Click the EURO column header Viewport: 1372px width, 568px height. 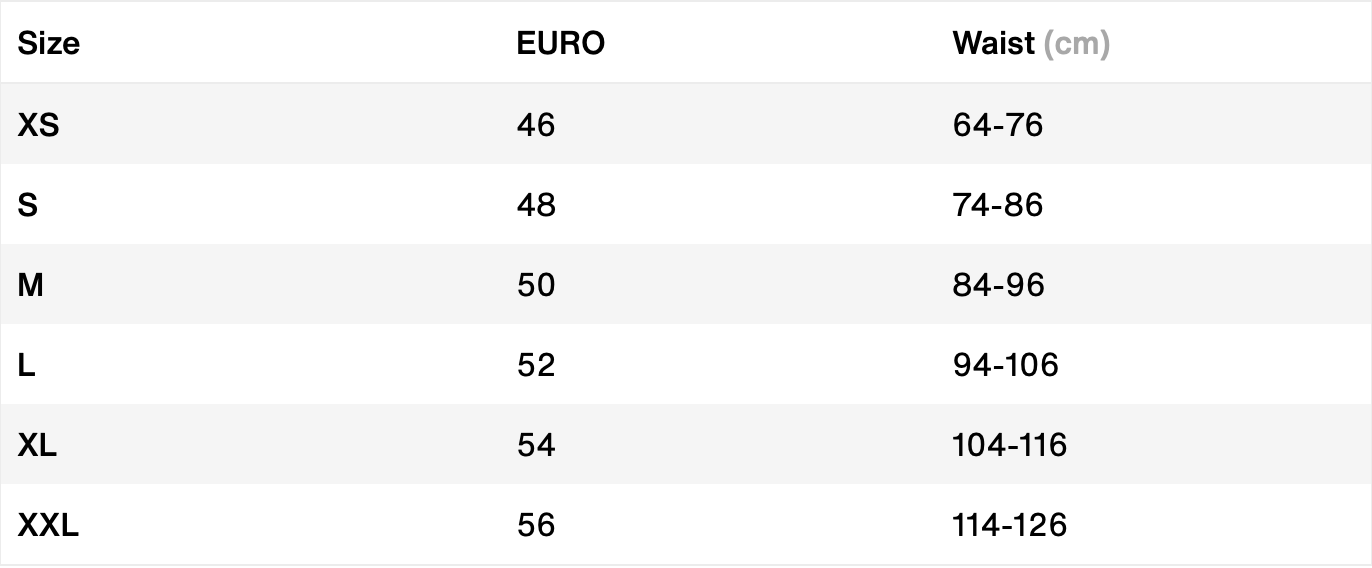tap(560, 44)
